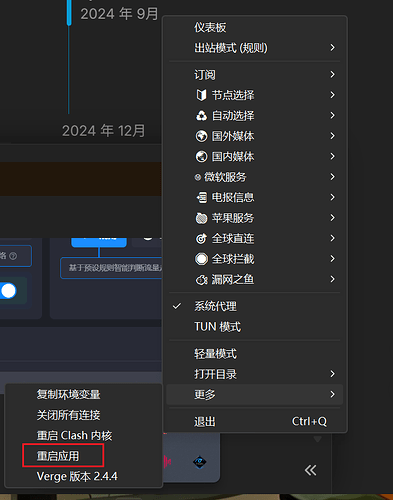This screenshot has height=500, width=393.
Task: Select 关闭所有连接
Action: (83, 415)
